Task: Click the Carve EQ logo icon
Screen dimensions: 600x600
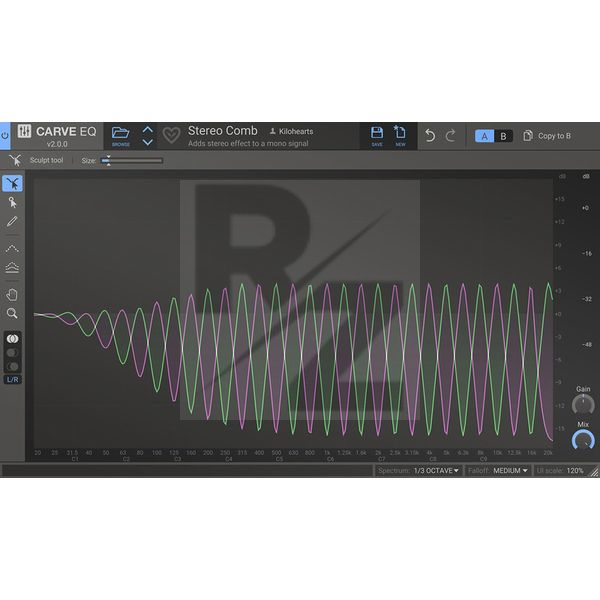Action: point(24,131)
